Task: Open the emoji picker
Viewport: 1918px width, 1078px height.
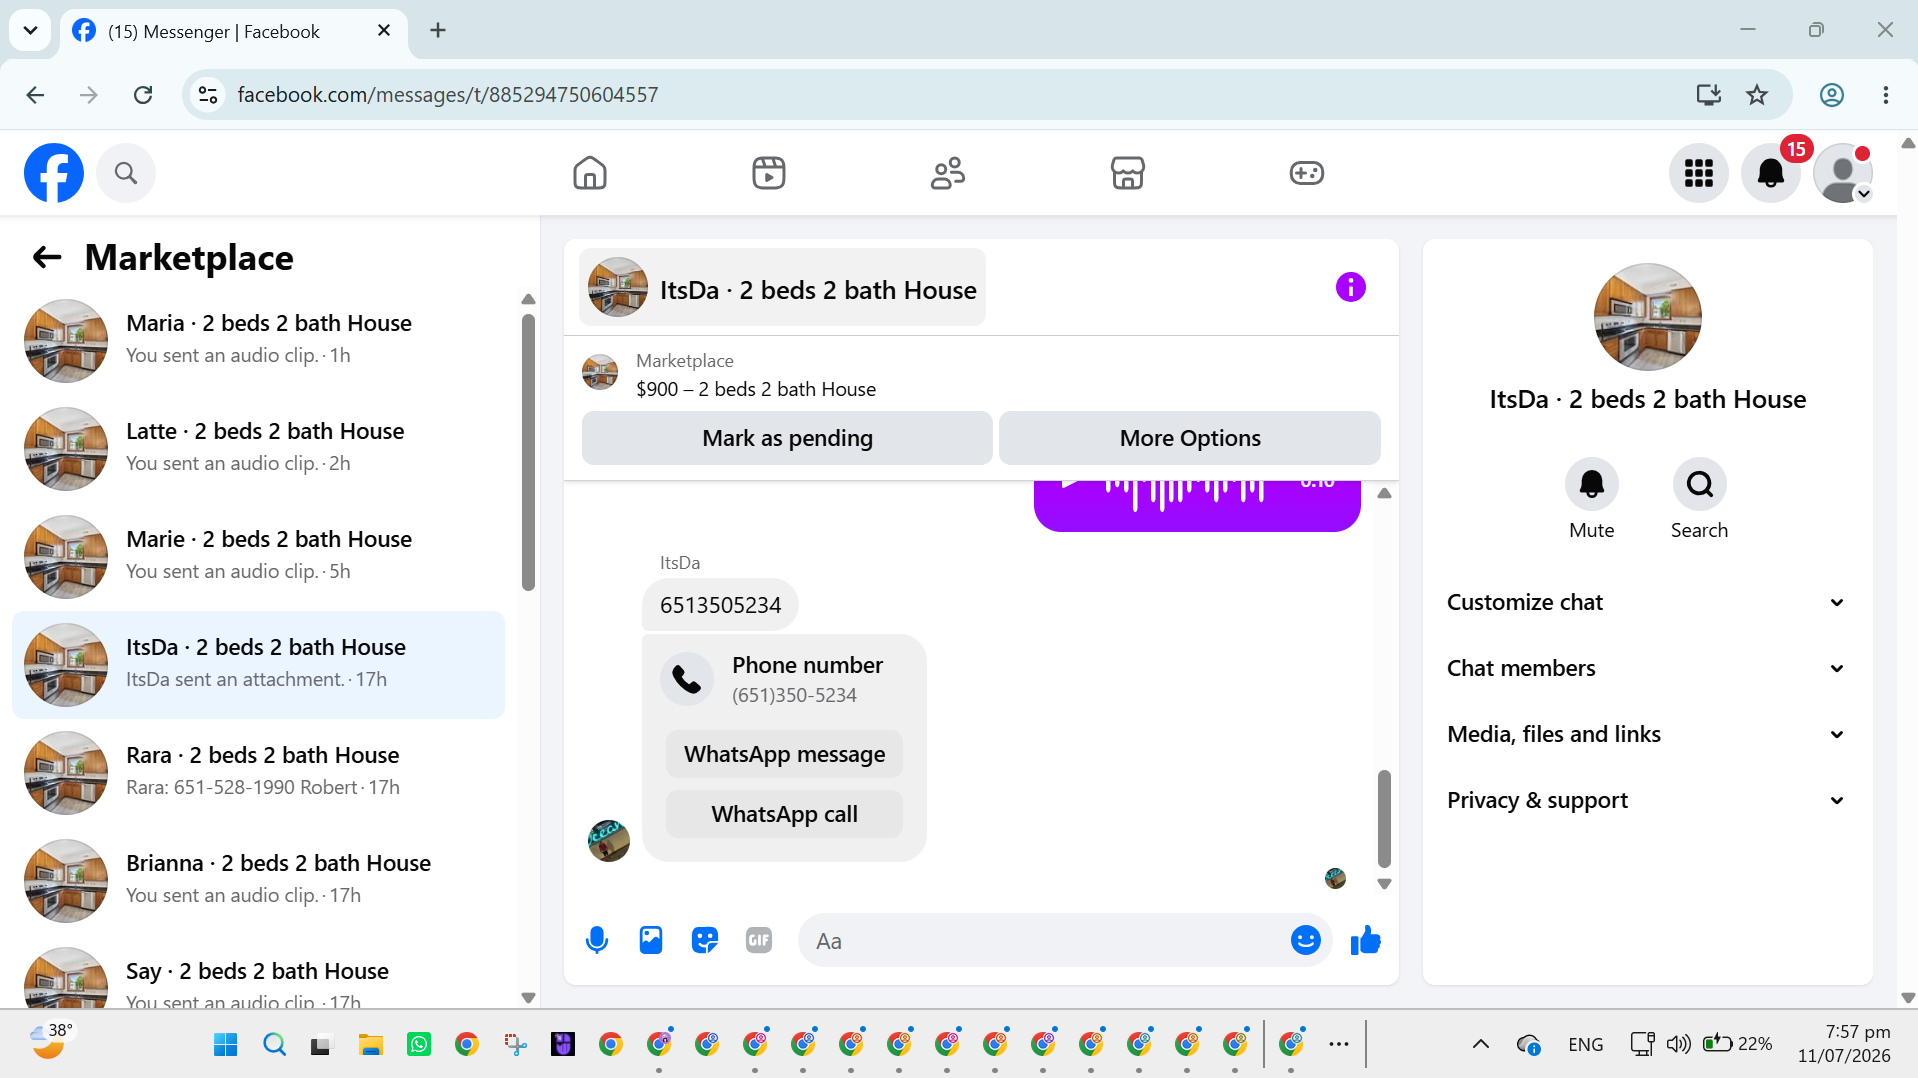Action: tap(1306, 940)
